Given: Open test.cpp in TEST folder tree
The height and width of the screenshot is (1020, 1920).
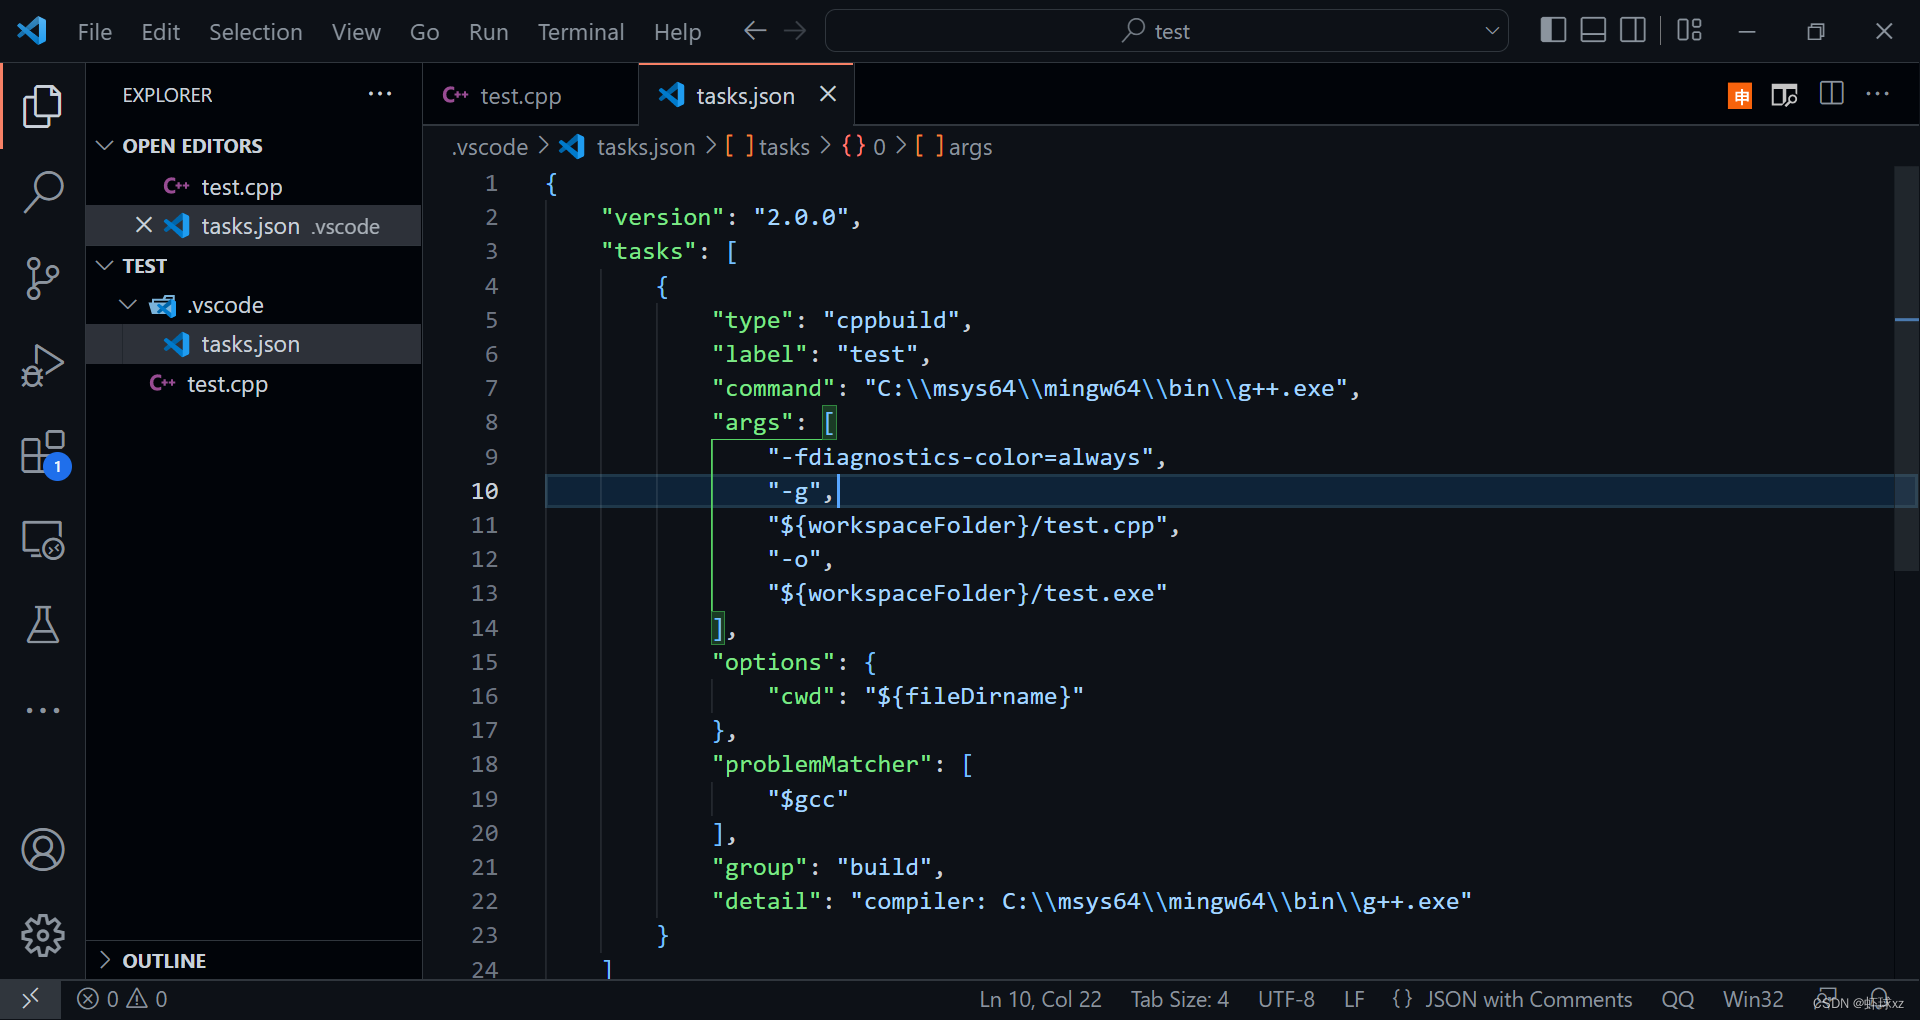Looking at the screenshot, I should click(x=253, y=384).
